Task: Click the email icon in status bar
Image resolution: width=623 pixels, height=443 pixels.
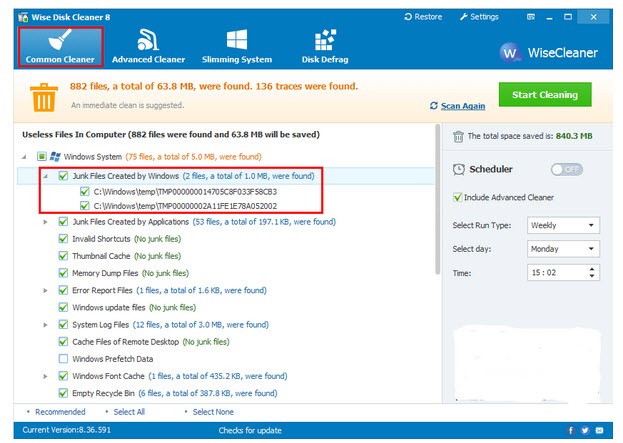Action: (599, 430)
